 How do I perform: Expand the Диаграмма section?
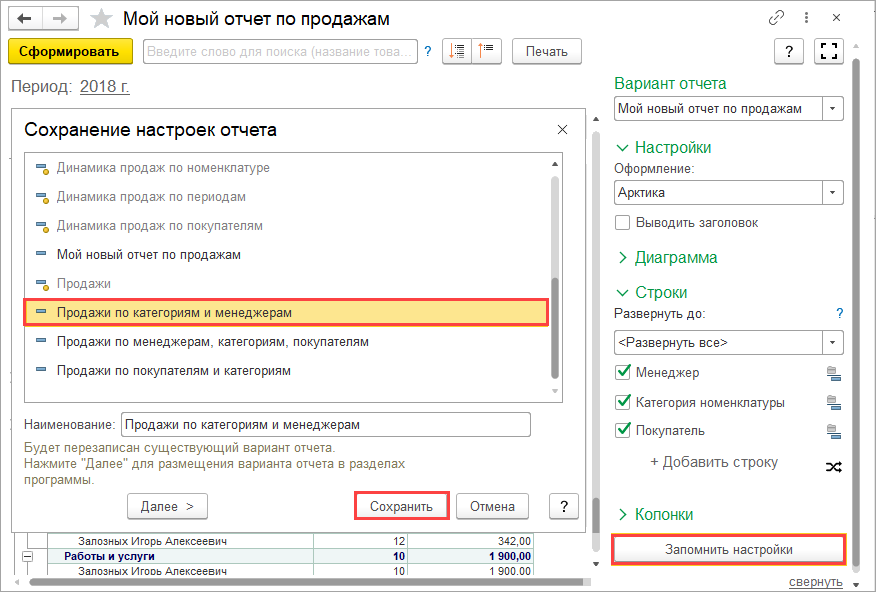(x=665, y=257)
